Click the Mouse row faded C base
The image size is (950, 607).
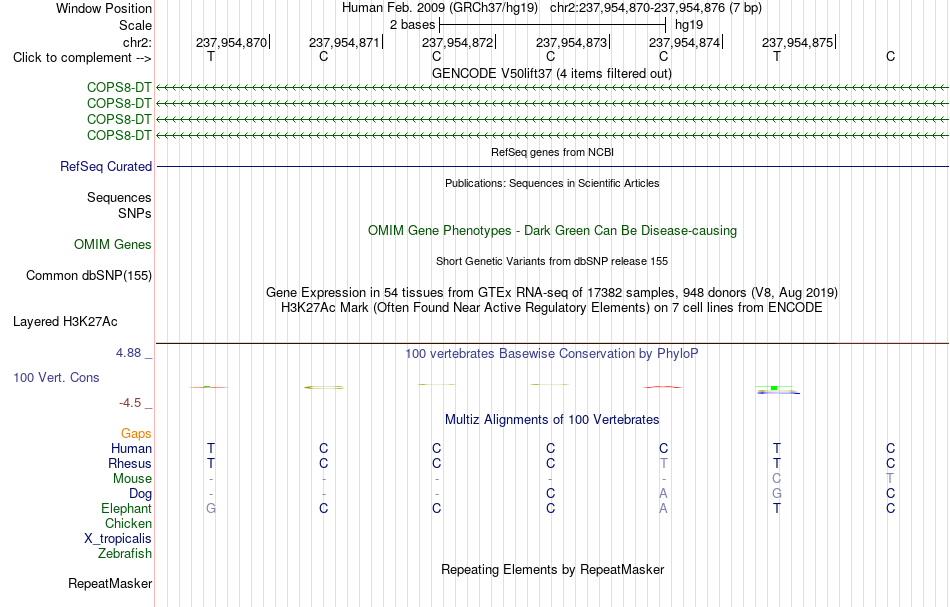(777, 479)
